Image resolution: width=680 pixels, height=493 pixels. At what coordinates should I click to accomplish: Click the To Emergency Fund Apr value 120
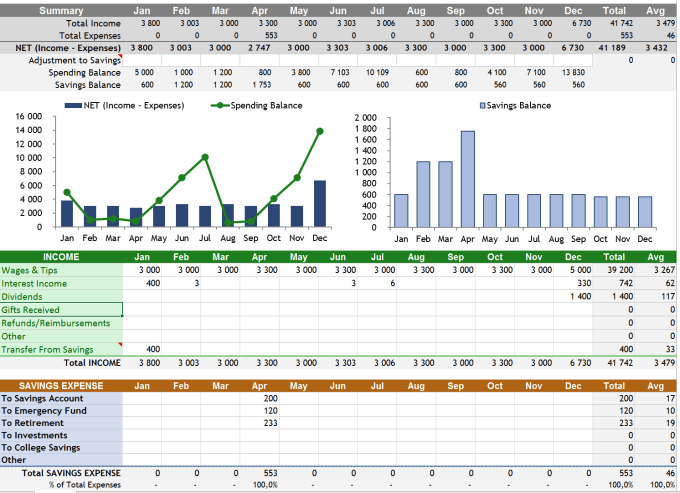(x=271, y=411)
